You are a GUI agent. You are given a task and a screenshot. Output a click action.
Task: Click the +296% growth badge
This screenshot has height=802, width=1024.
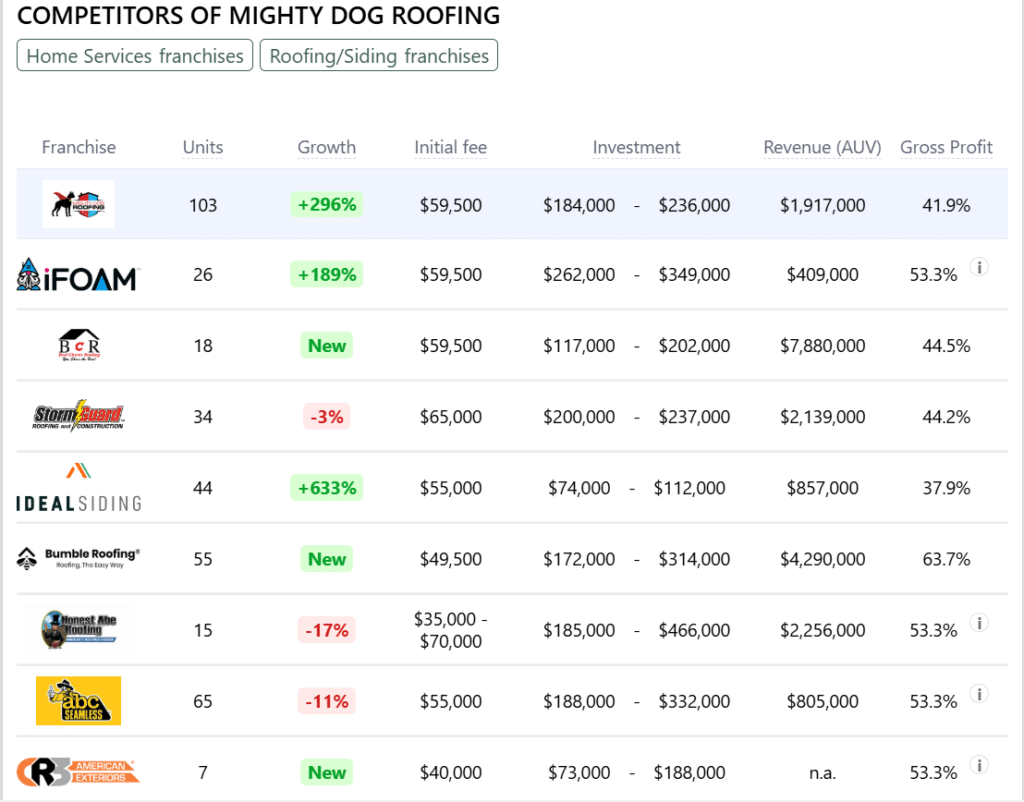click(327, 204)
